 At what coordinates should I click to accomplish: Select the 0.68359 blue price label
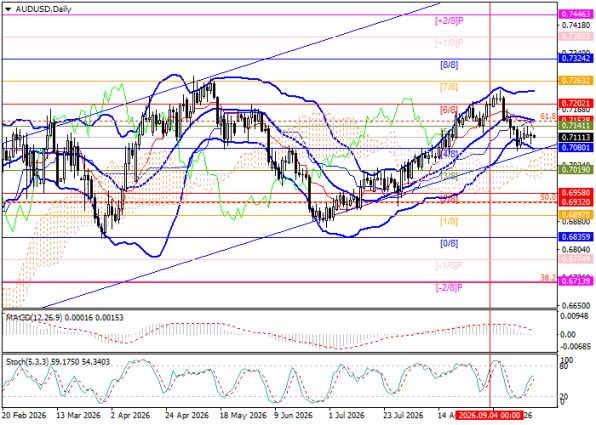click(x=575, y=237)
